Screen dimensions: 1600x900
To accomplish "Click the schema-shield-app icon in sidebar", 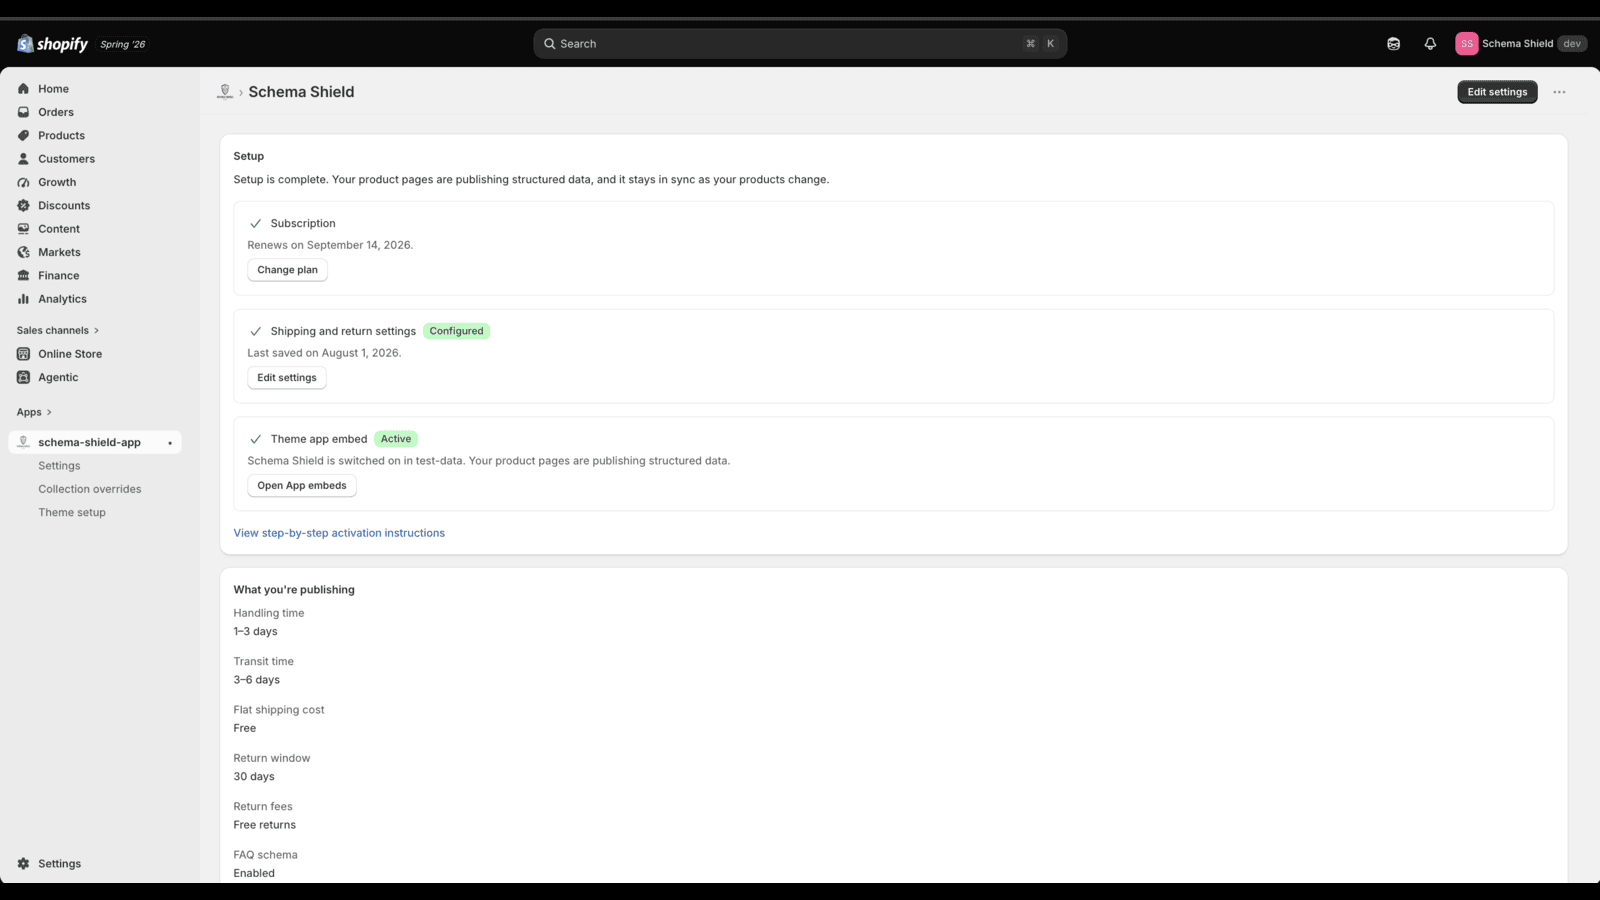I will click(x=23, y=442).
